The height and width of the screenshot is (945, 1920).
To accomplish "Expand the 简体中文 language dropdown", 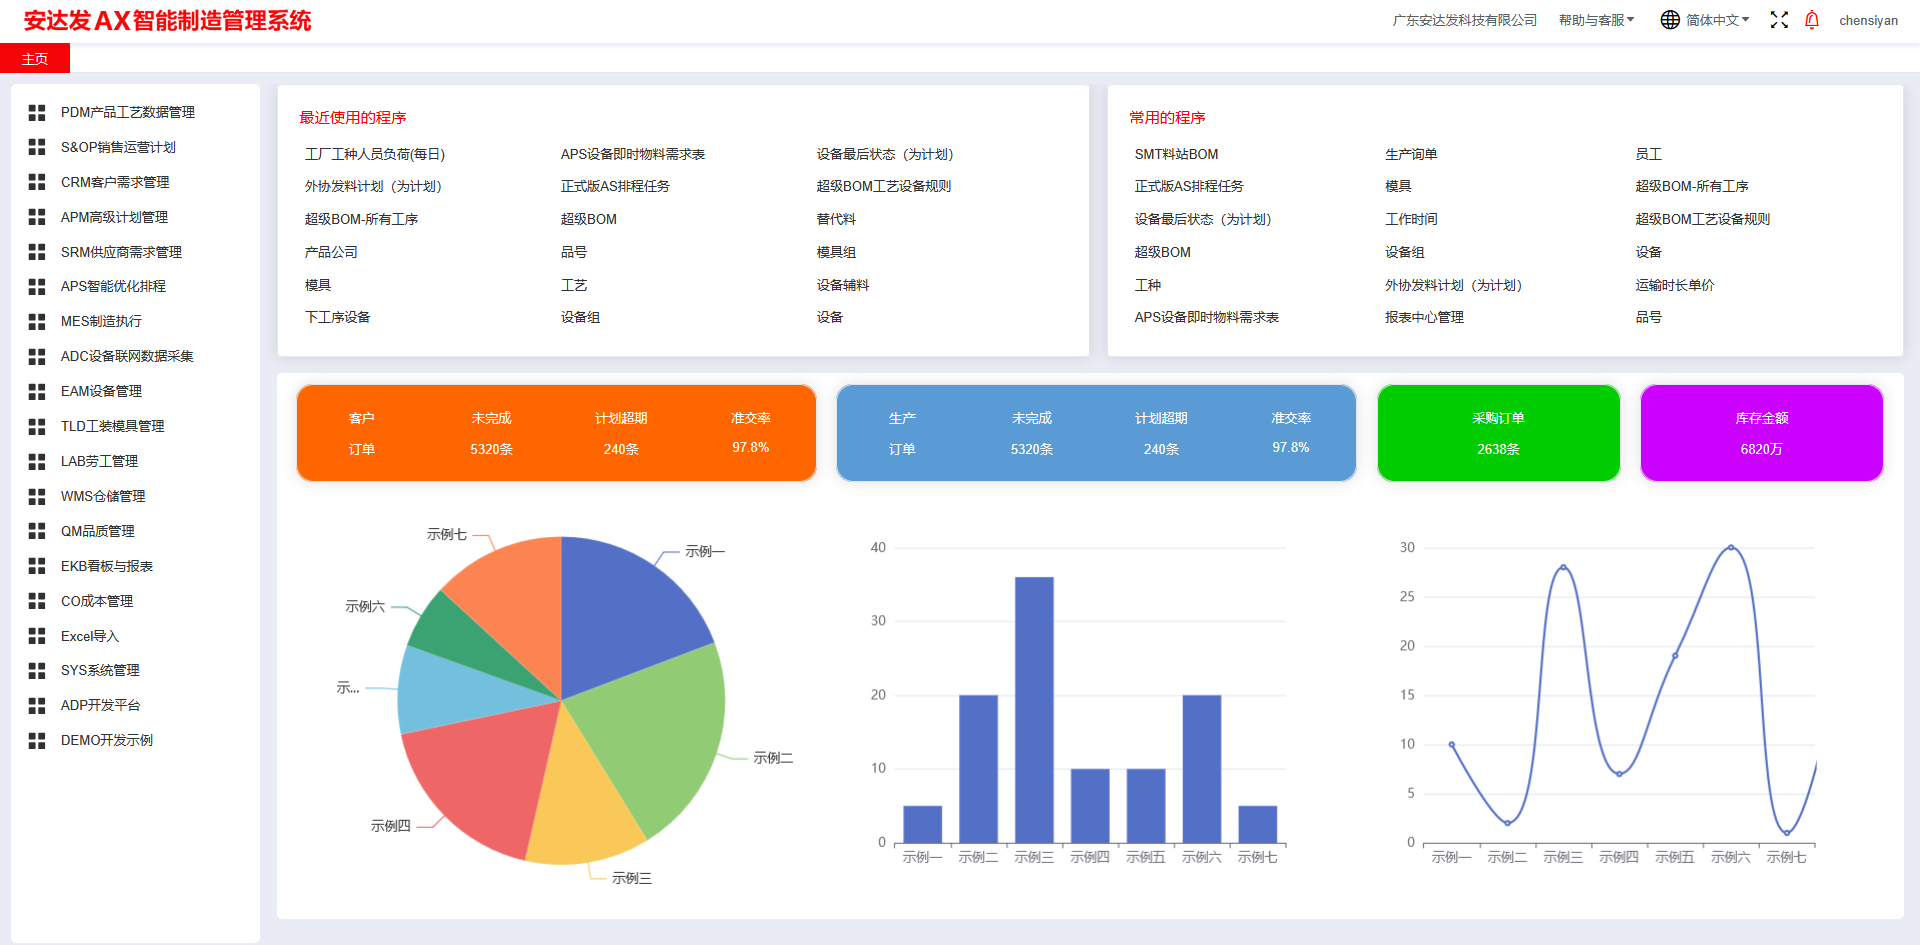I will point(1717,20).
